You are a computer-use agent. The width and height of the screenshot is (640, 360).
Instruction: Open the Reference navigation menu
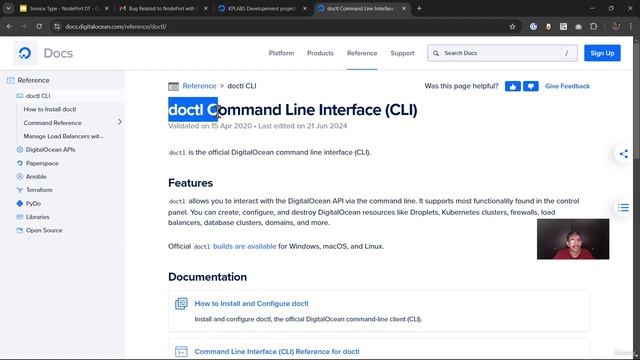[x=362, y=53]
